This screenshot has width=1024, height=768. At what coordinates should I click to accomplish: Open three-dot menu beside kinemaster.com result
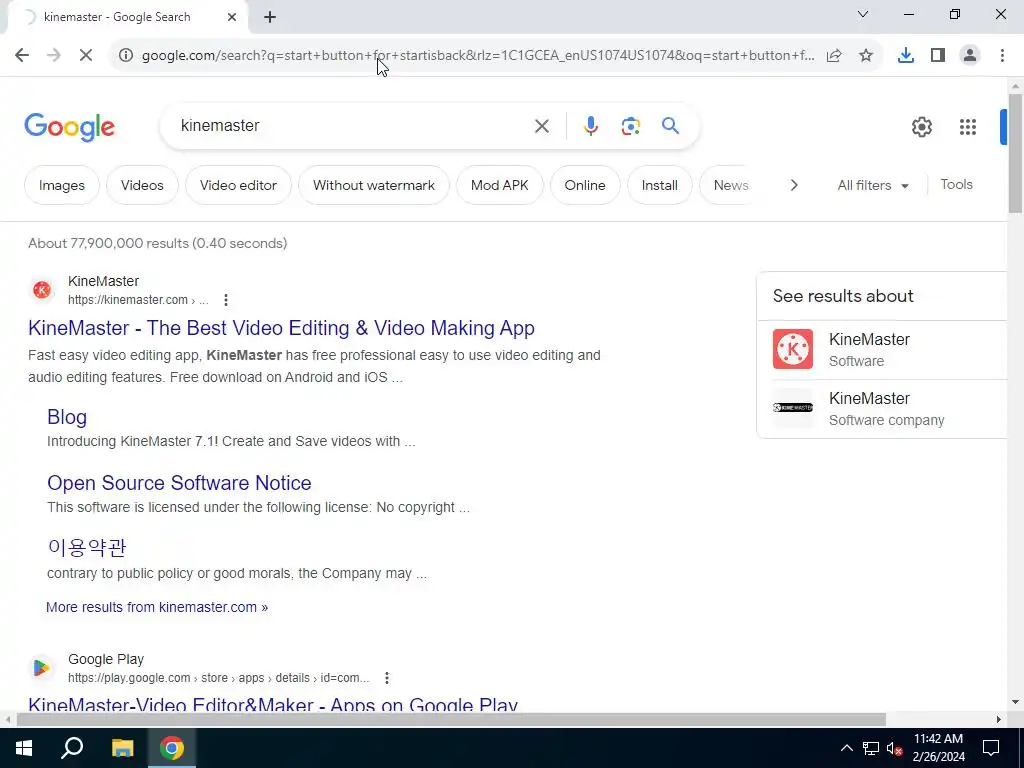click(226, 300)
